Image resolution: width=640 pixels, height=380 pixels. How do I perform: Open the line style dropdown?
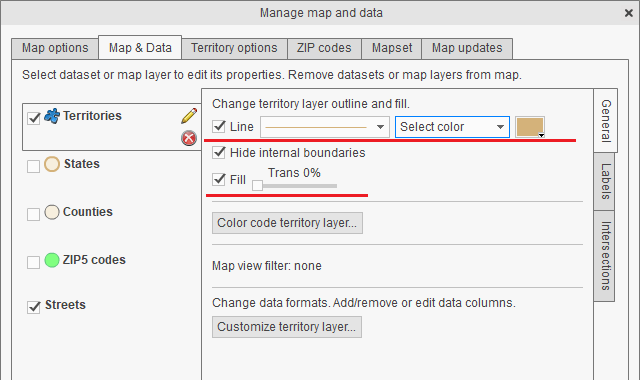325,127
